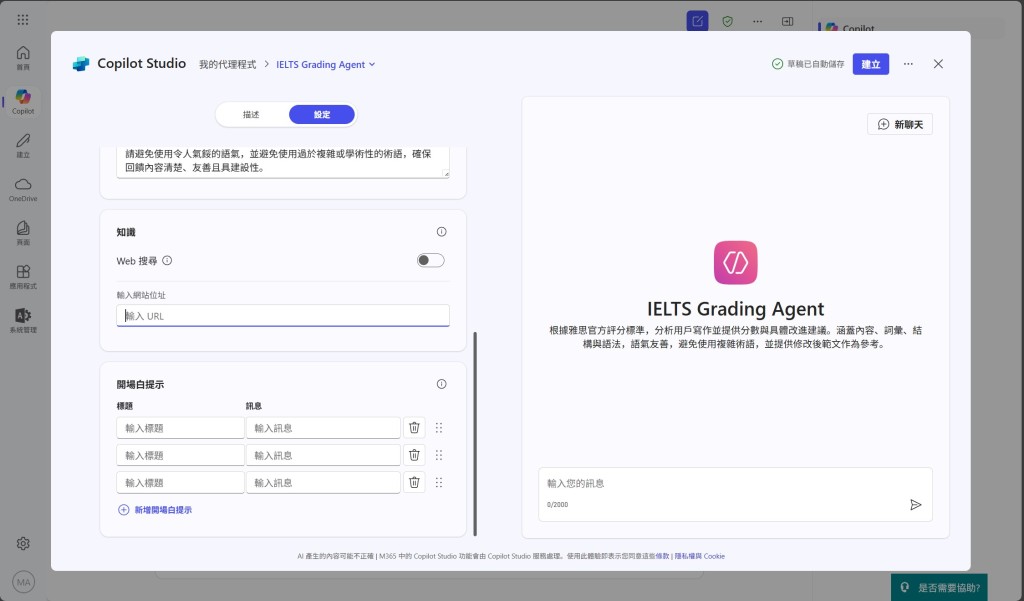Click inside the instructions text area
The height and width of the screenshot is (601, 1024).
click(x=283, y=161)
